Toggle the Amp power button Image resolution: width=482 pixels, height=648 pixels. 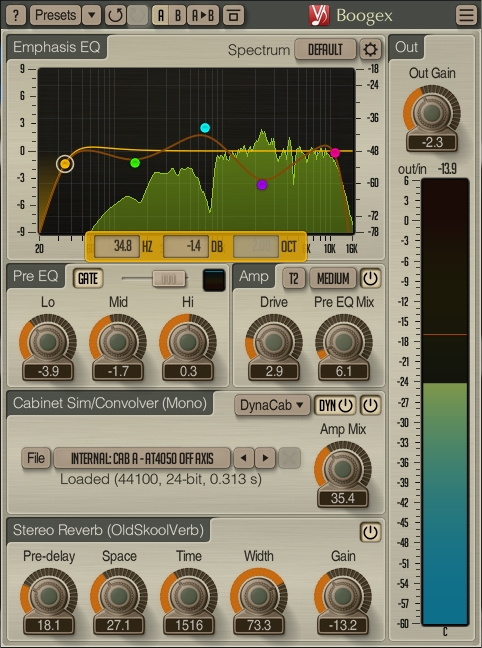(370, 279)
